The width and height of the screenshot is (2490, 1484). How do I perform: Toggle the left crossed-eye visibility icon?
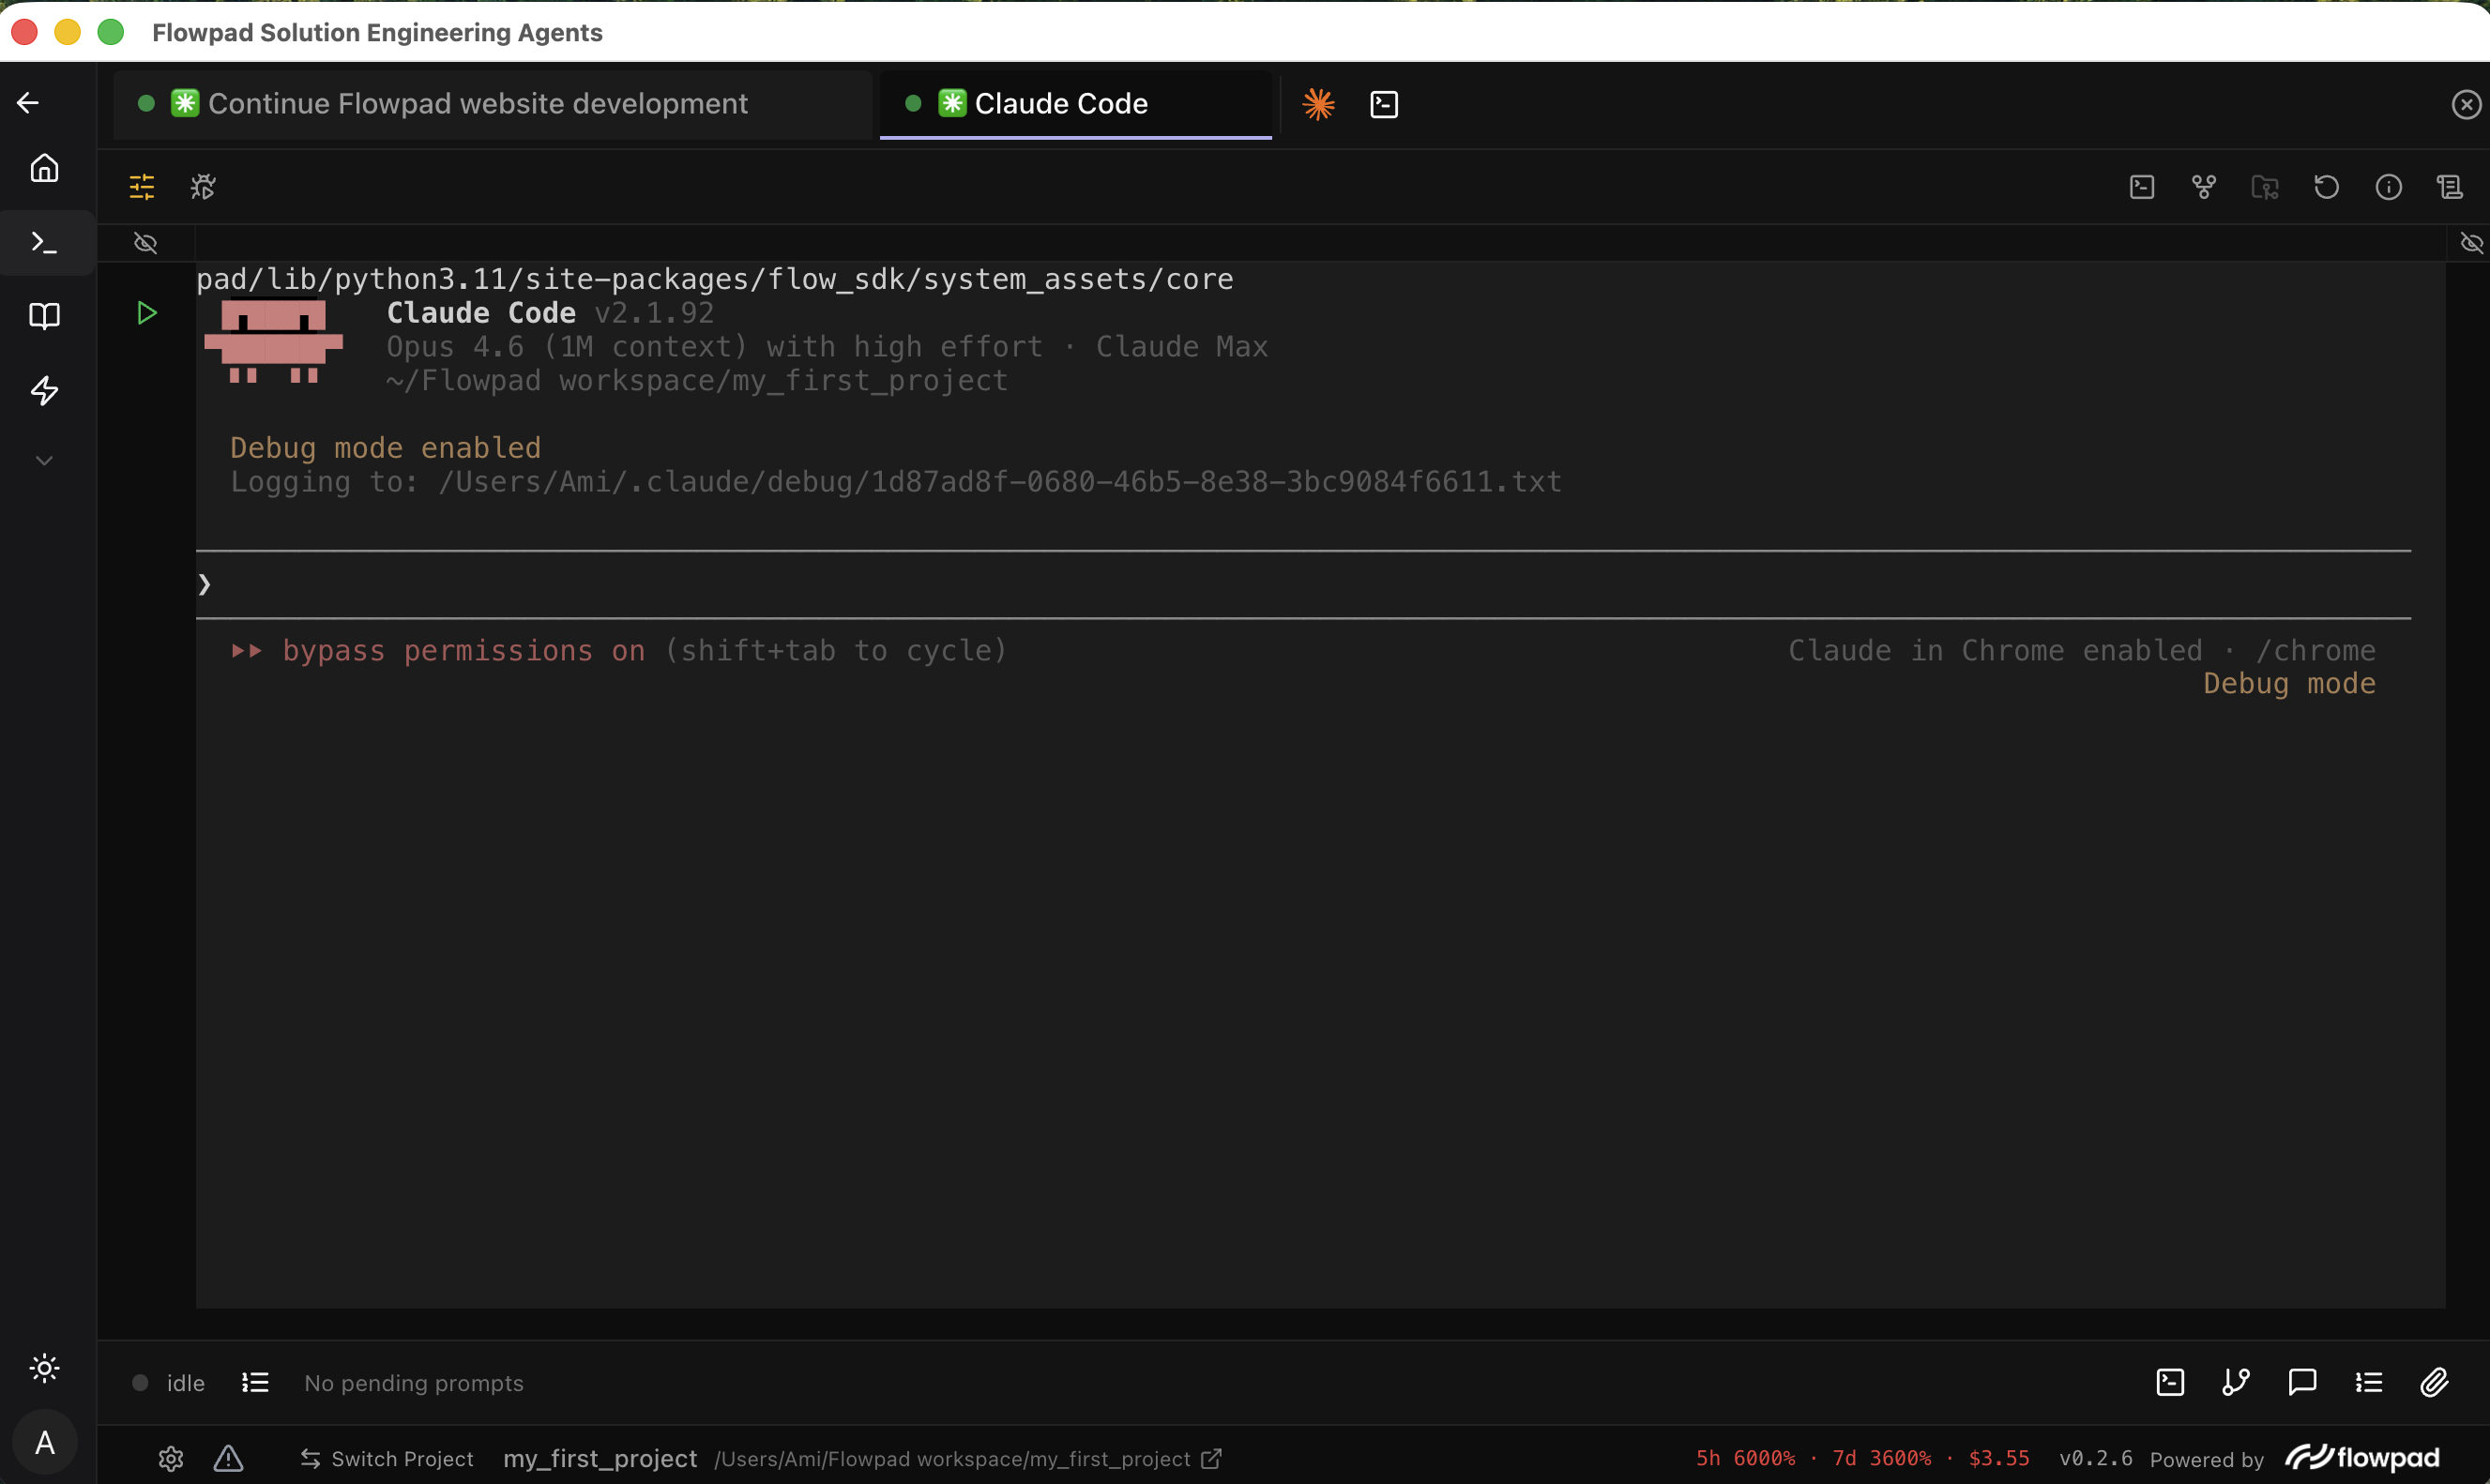point(146,243)
